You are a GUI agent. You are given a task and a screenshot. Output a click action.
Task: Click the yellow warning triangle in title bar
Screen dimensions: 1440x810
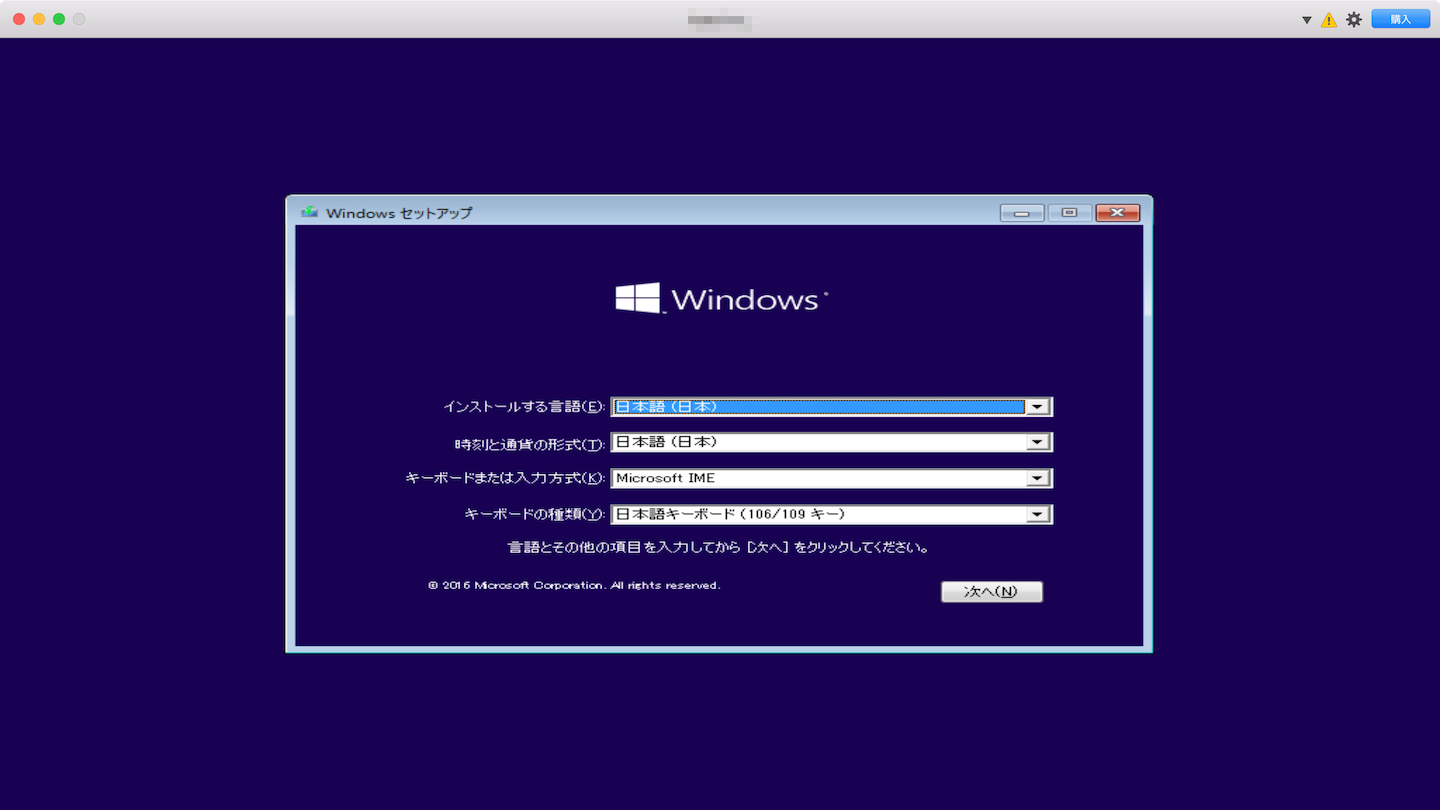tap(1329, 19)
